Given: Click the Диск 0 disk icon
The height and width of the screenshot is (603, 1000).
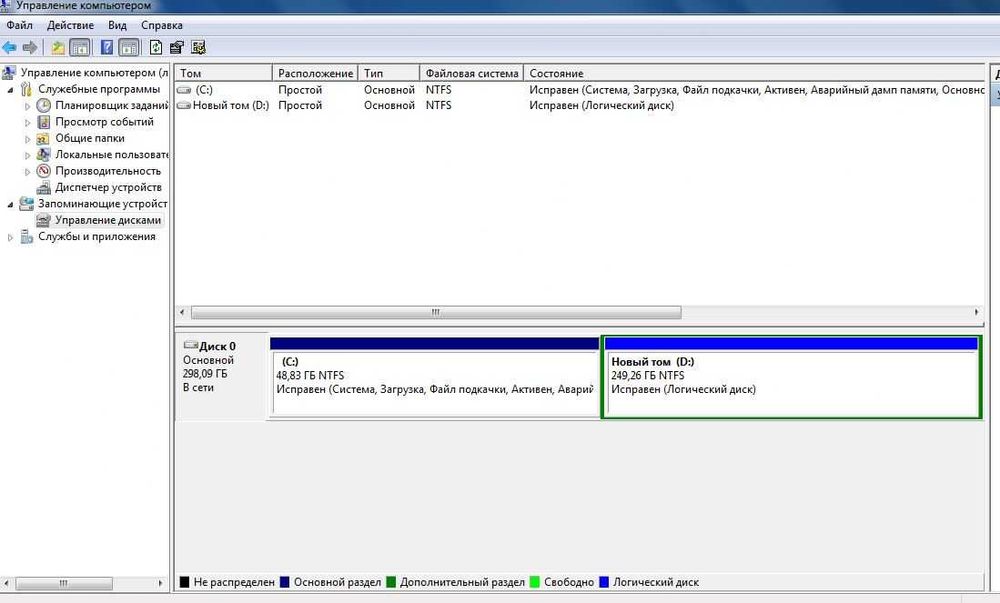Looking at the screenshot, I should click(191, 345).
